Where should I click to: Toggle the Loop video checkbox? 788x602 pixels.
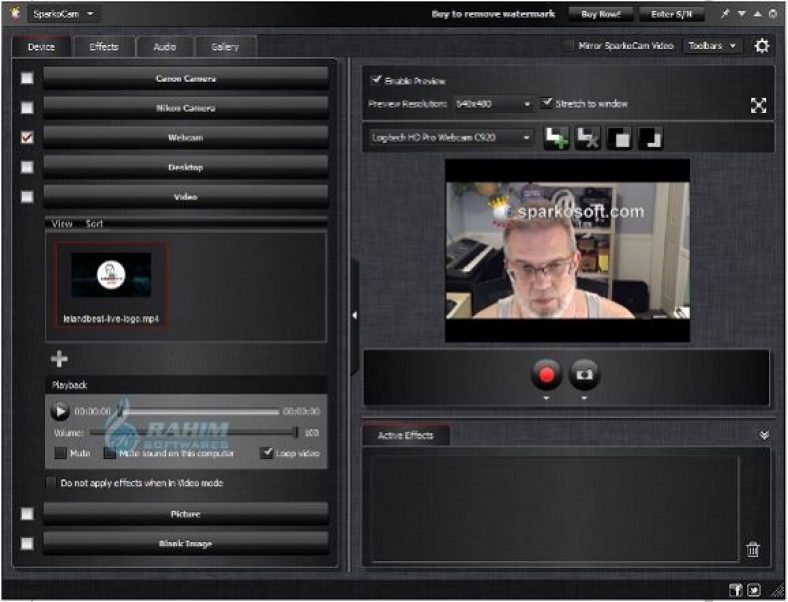(x=266, y=453)
